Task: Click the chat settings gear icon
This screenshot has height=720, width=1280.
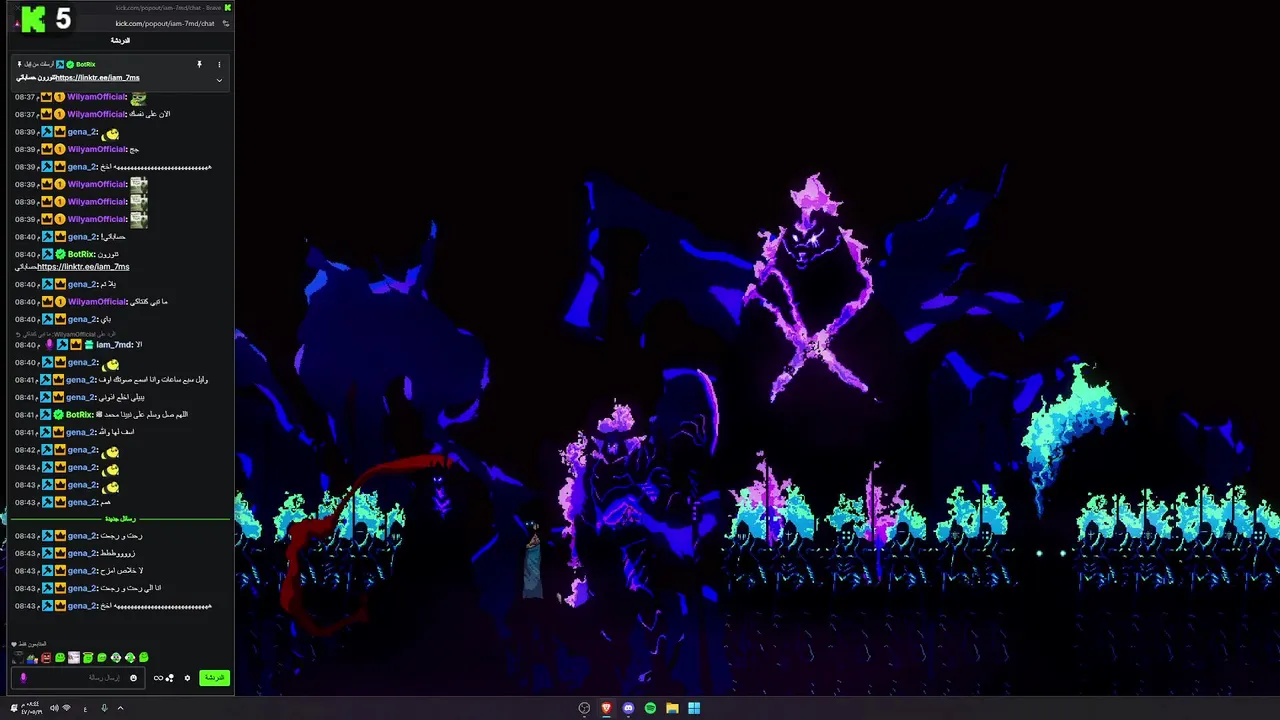Action: click(x=187, y=678)
